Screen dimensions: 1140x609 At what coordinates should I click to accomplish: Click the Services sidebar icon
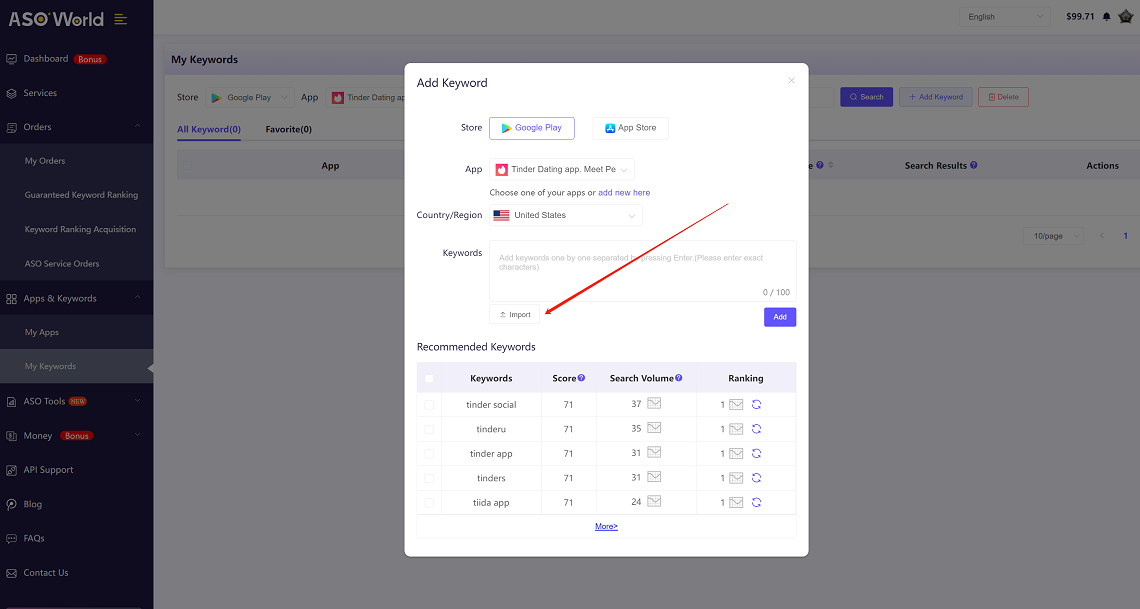(12, 93)
